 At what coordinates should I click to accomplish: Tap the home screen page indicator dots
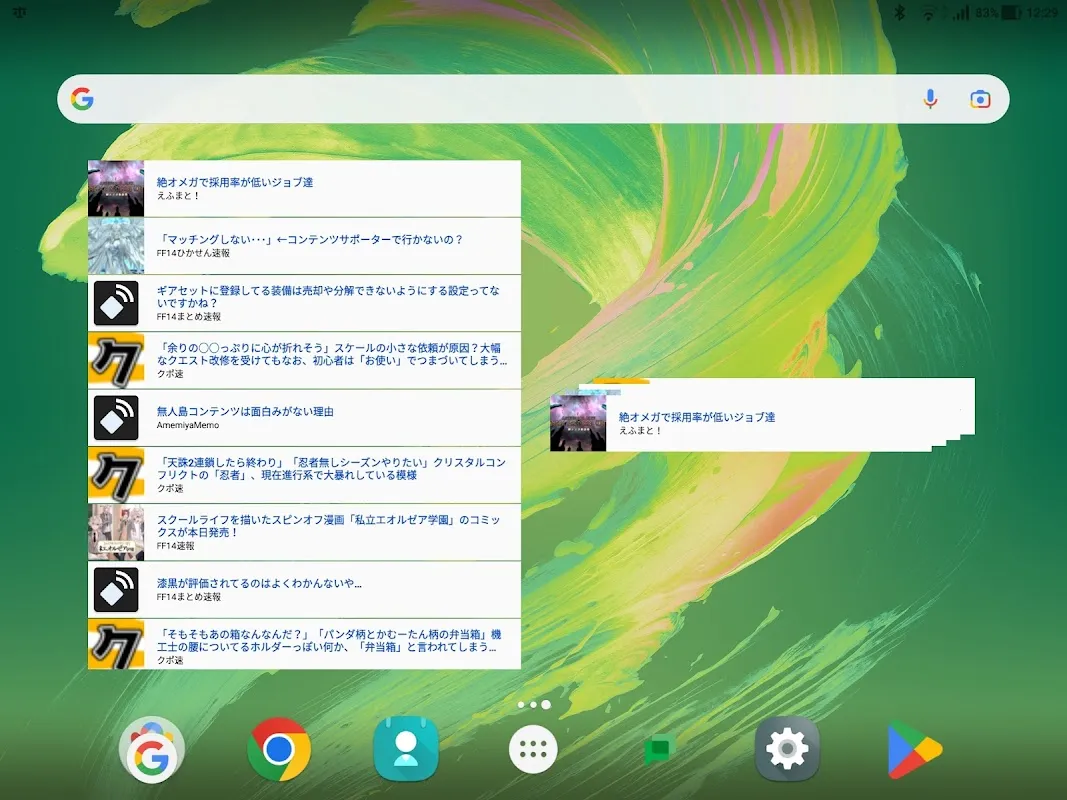coord(533,703)
